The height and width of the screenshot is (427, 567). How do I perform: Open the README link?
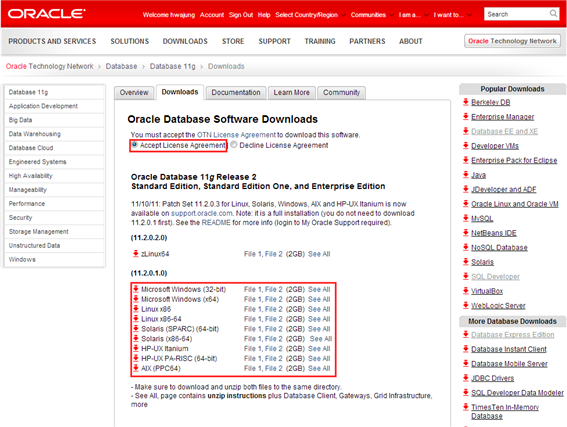[216, 222]
